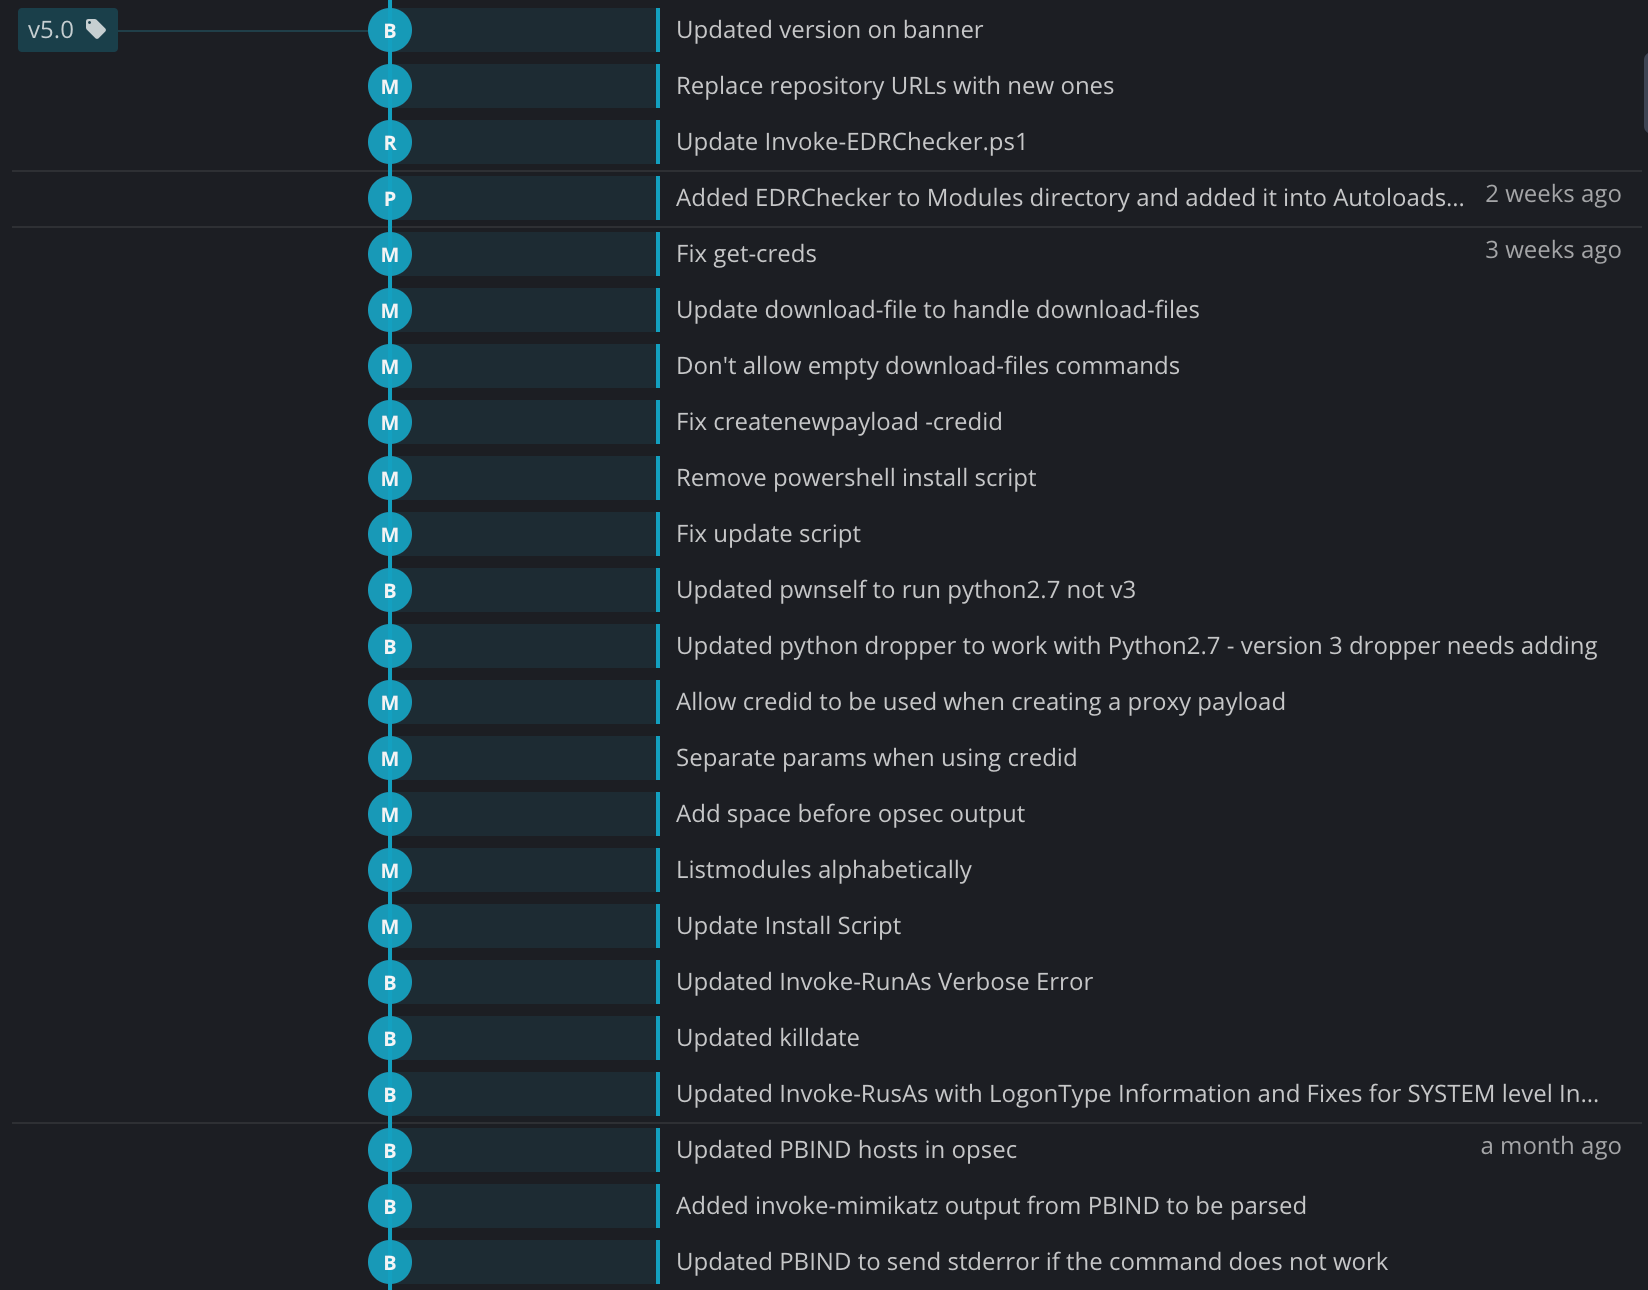Select the B avatar beside 'Updated killdate'

389,1038
